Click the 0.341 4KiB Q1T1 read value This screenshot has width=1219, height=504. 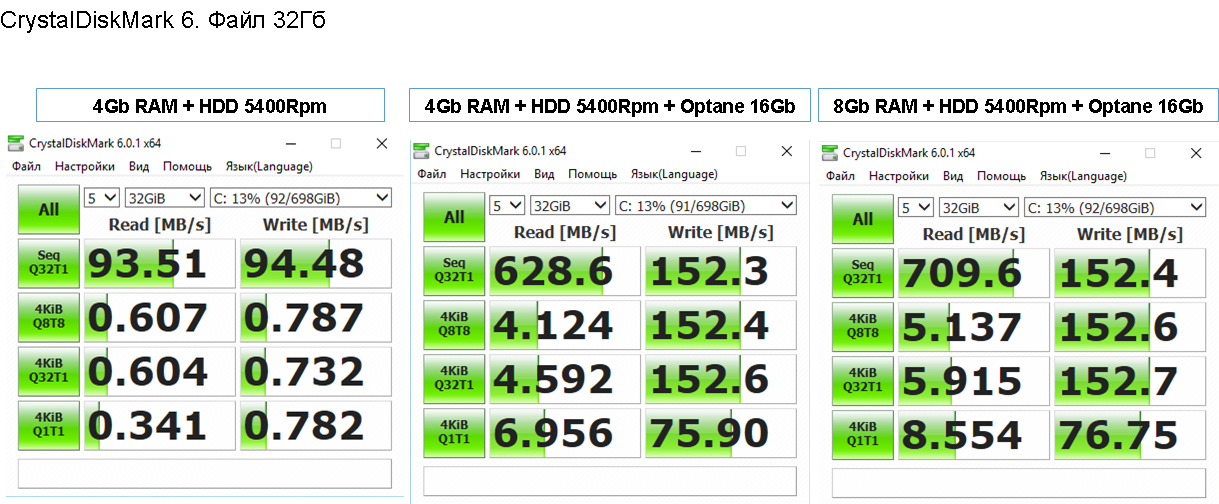pos(160,425)
